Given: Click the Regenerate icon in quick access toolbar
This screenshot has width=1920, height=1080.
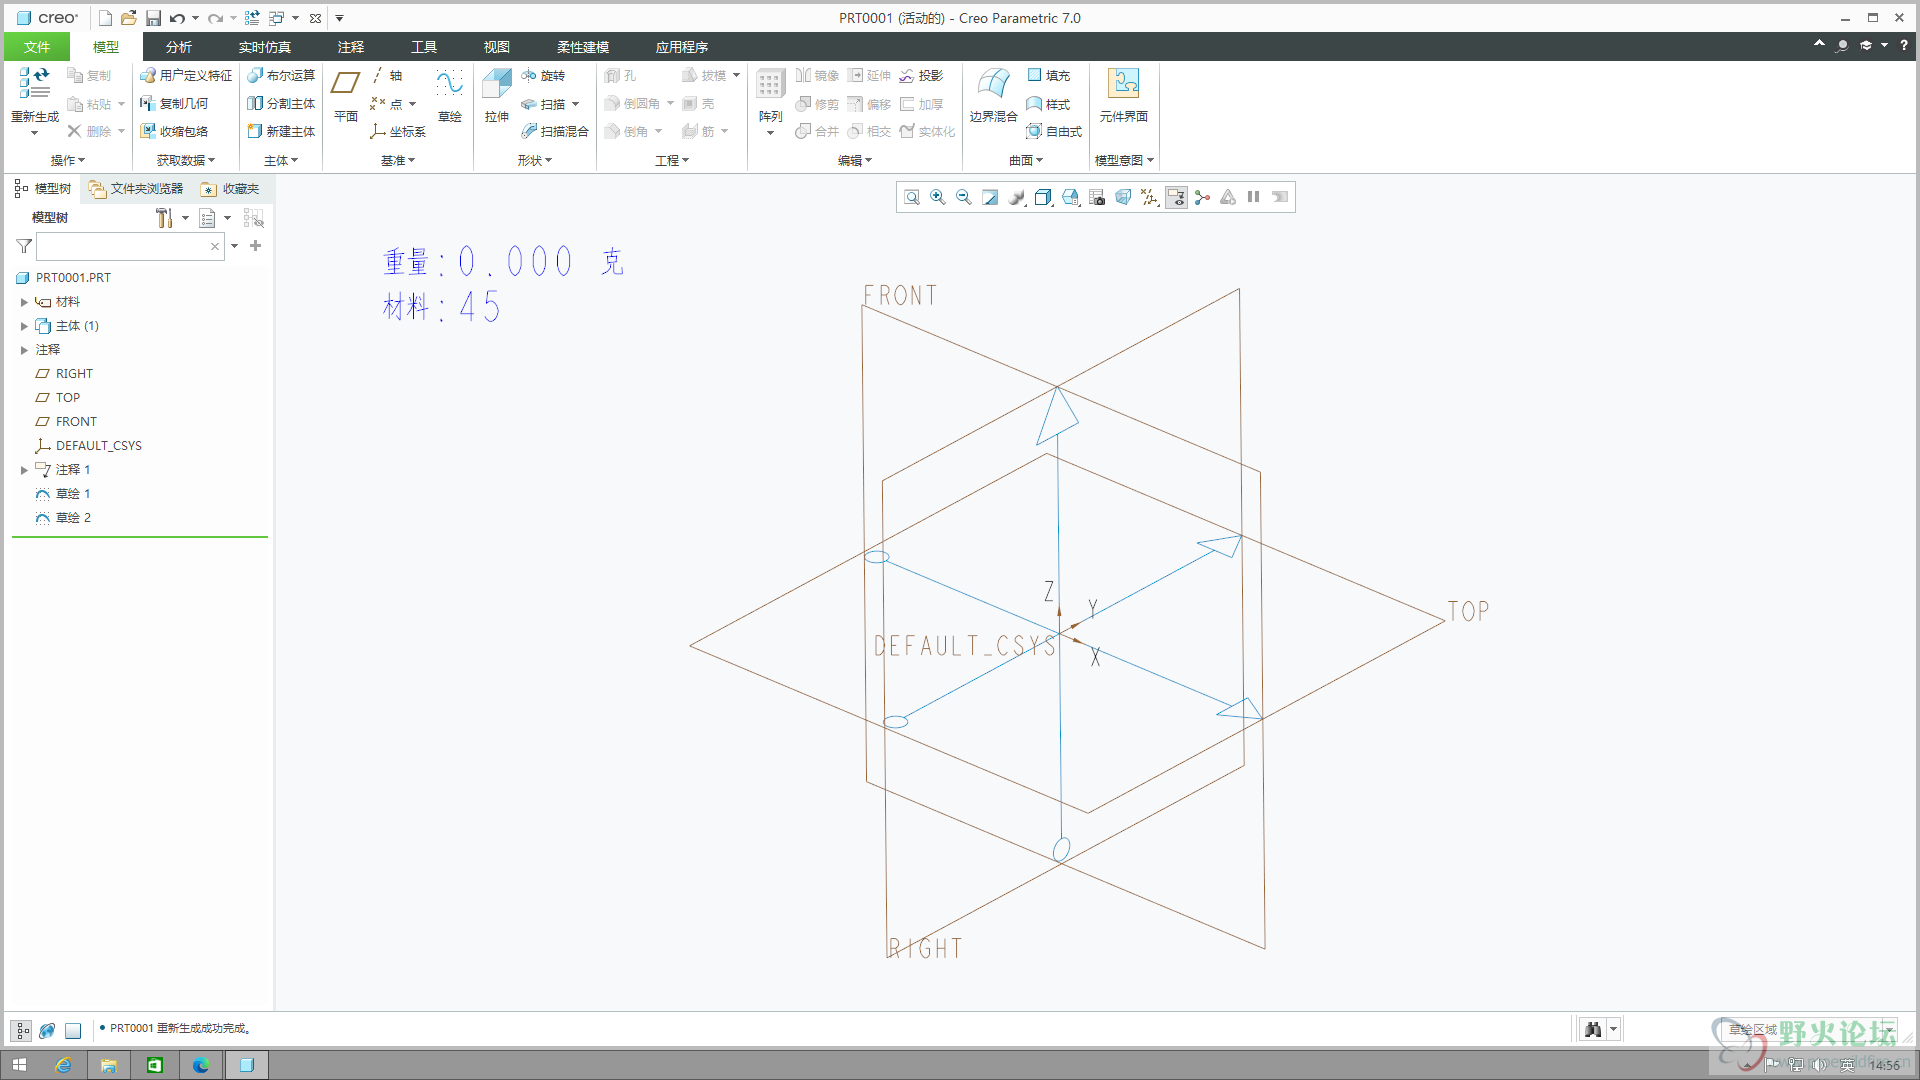Looking at the screenshot, I should click(252, 18).
